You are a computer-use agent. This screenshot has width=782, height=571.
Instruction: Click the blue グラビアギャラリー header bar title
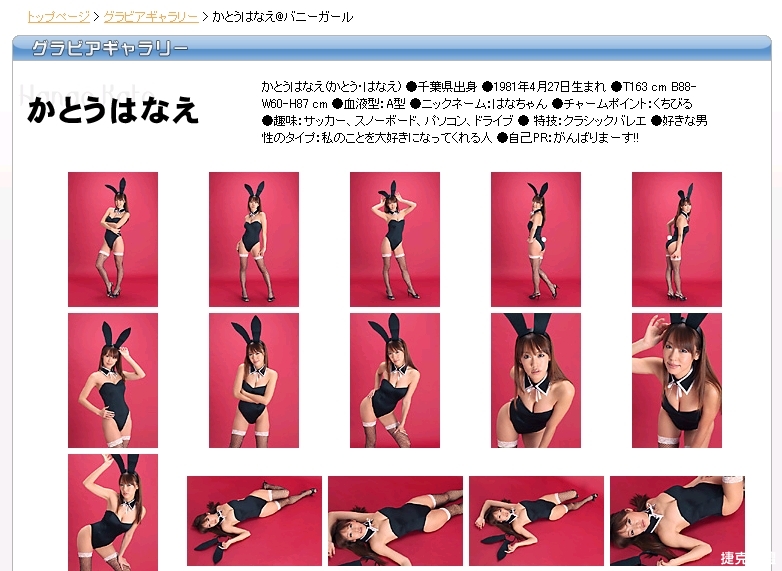(110, 48)
